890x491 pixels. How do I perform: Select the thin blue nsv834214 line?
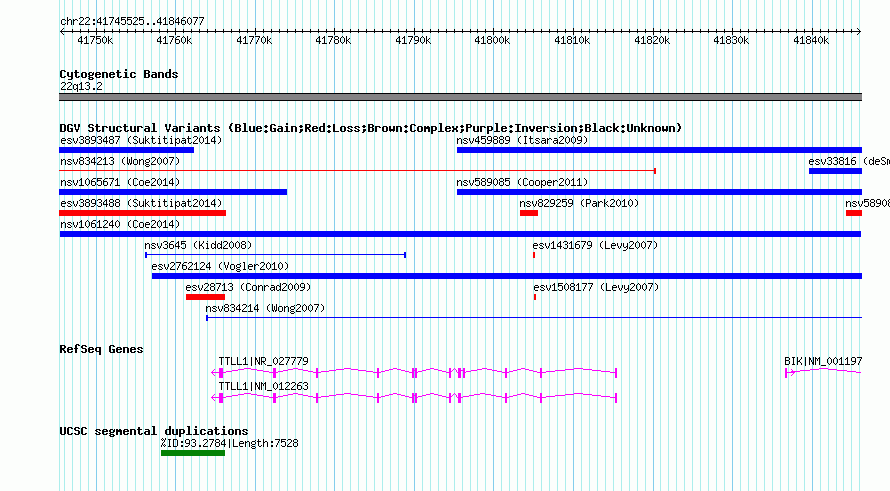coord(534,318)
